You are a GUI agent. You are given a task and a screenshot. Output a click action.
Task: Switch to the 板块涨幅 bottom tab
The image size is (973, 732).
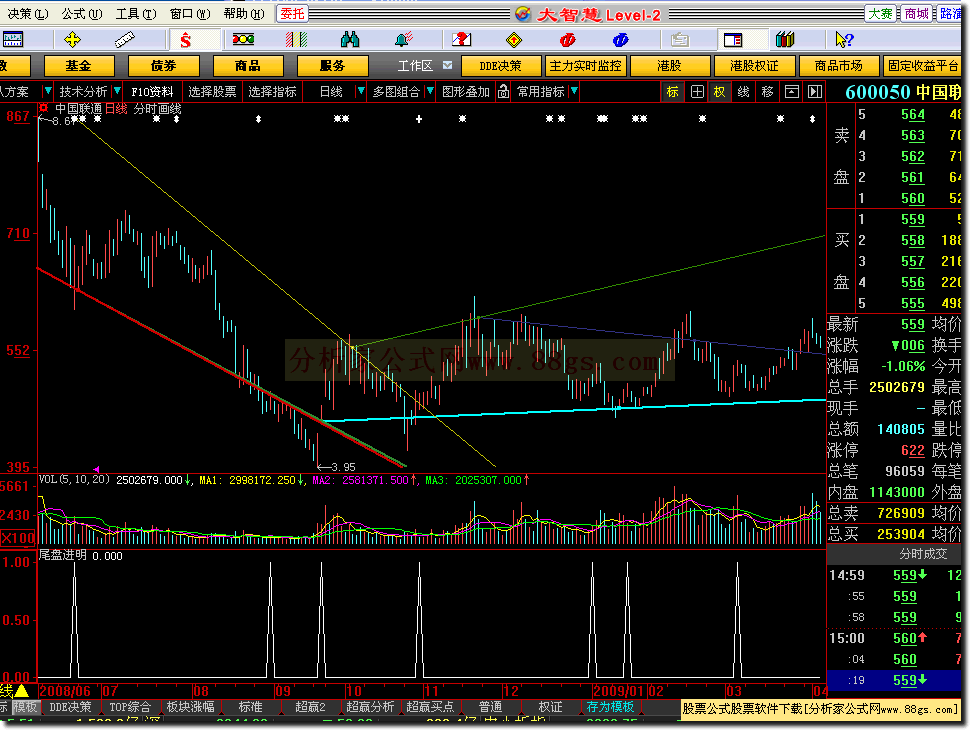[190, 707]
